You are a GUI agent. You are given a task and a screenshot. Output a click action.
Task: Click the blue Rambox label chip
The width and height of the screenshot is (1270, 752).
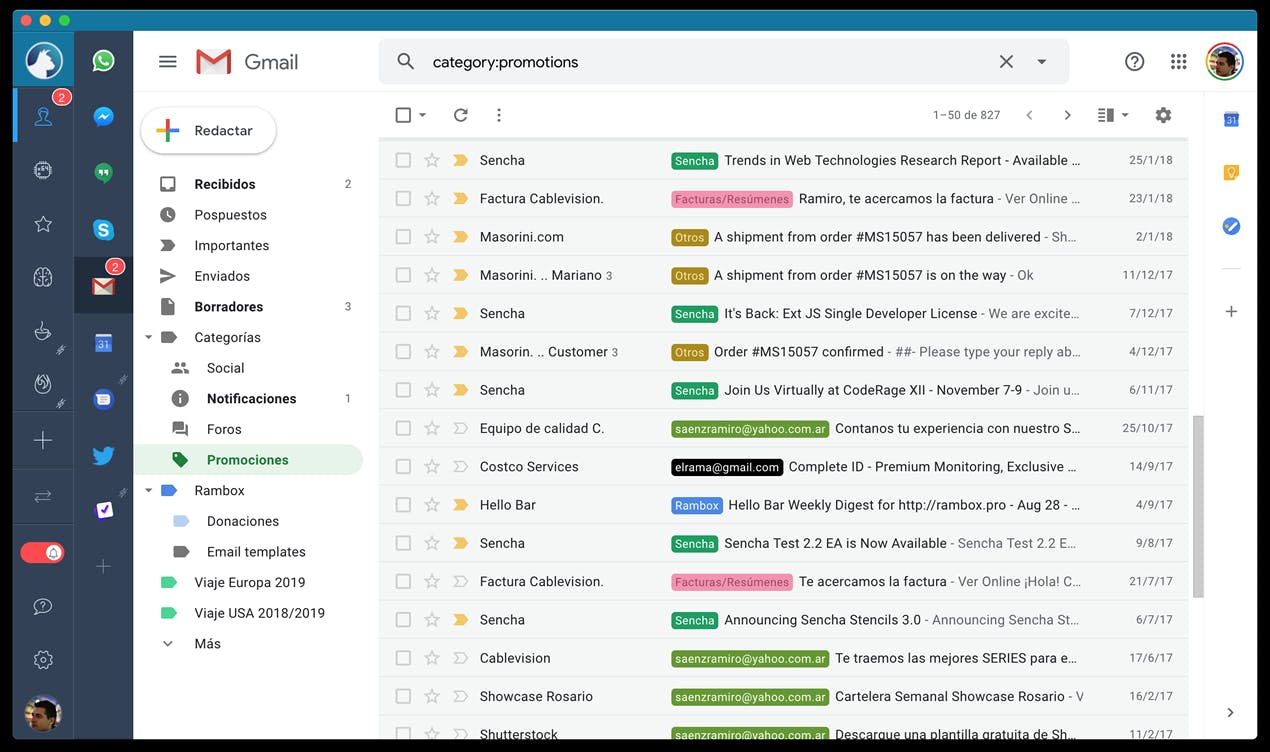click(x=697, y=506)
